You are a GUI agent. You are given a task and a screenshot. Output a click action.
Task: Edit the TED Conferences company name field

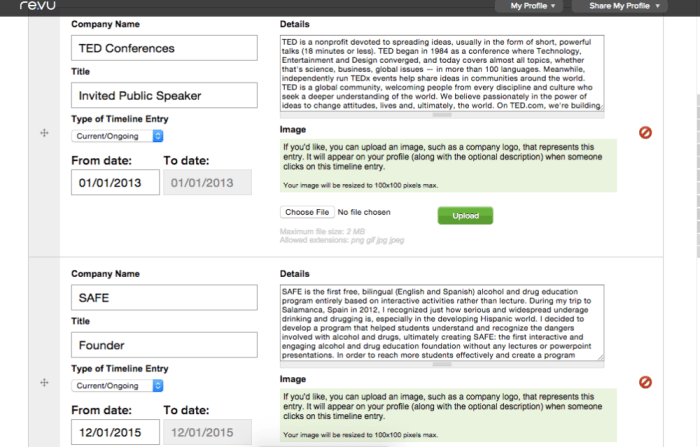tap(164, 48)
